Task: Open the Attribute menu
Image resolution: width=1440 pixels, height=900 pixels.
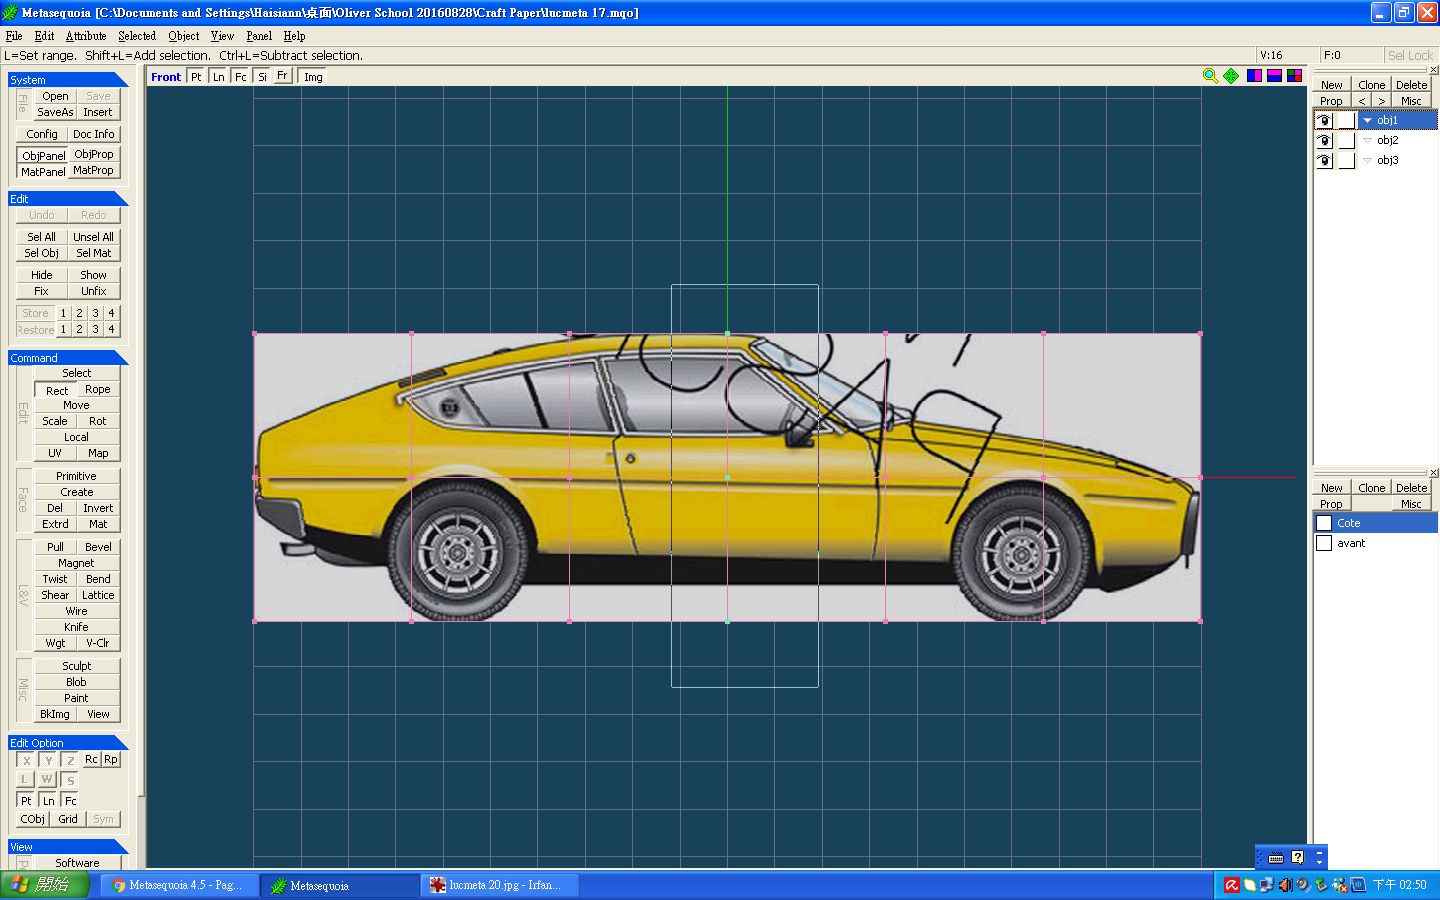Action: 86,36
